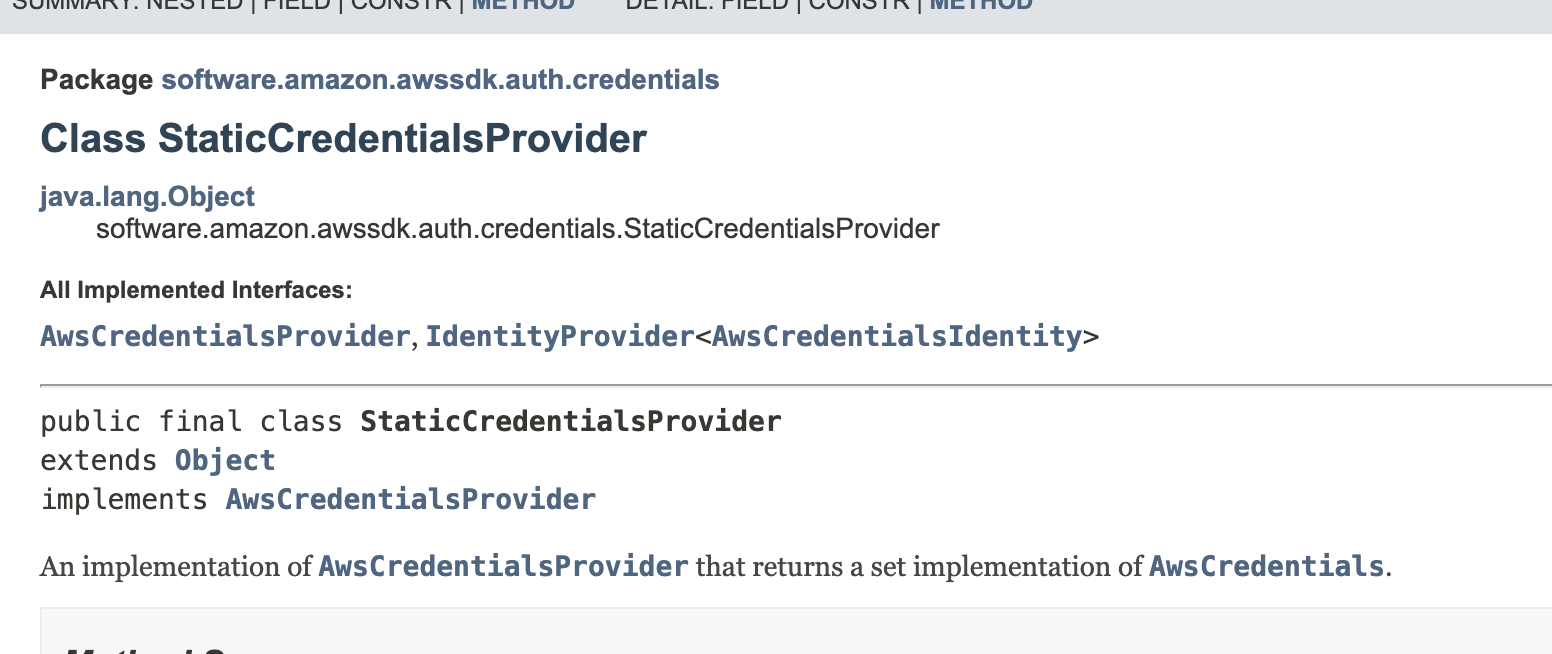Click the Object link after extends
The image size is (1552, 654).
(225, 460)
